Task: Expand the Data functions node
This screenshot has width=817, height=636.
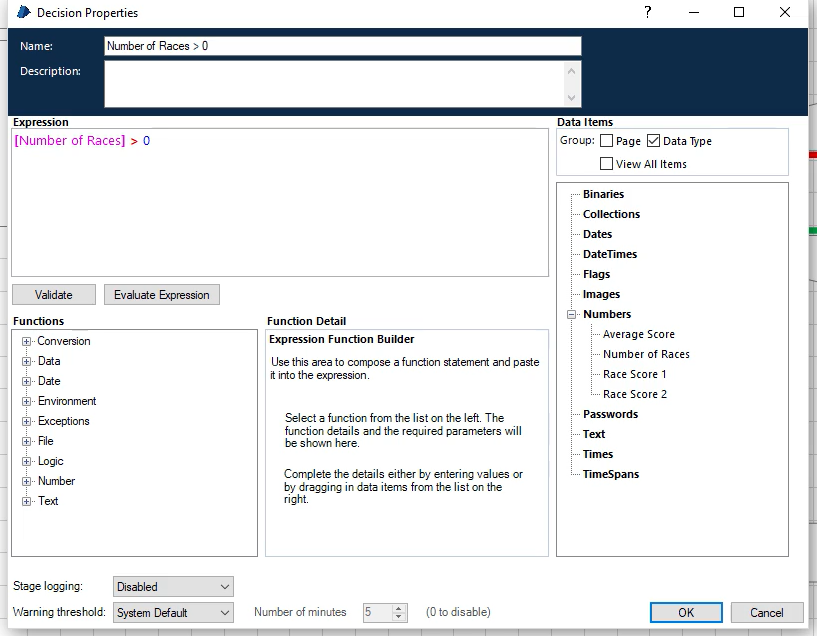Action: 26,361
